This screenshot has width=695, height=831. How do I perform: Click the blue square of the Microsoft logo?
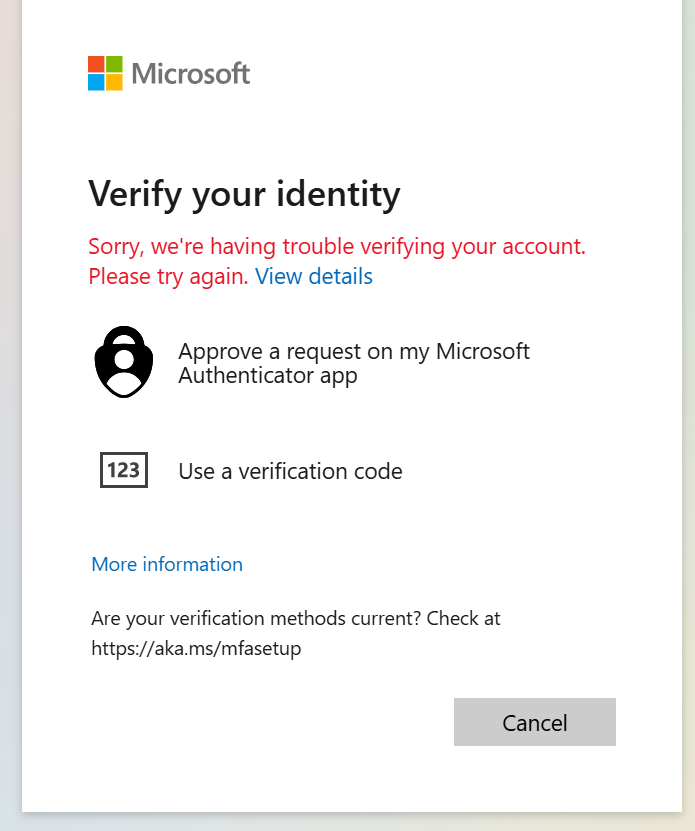pyautogui.click(x=96, y=81)
